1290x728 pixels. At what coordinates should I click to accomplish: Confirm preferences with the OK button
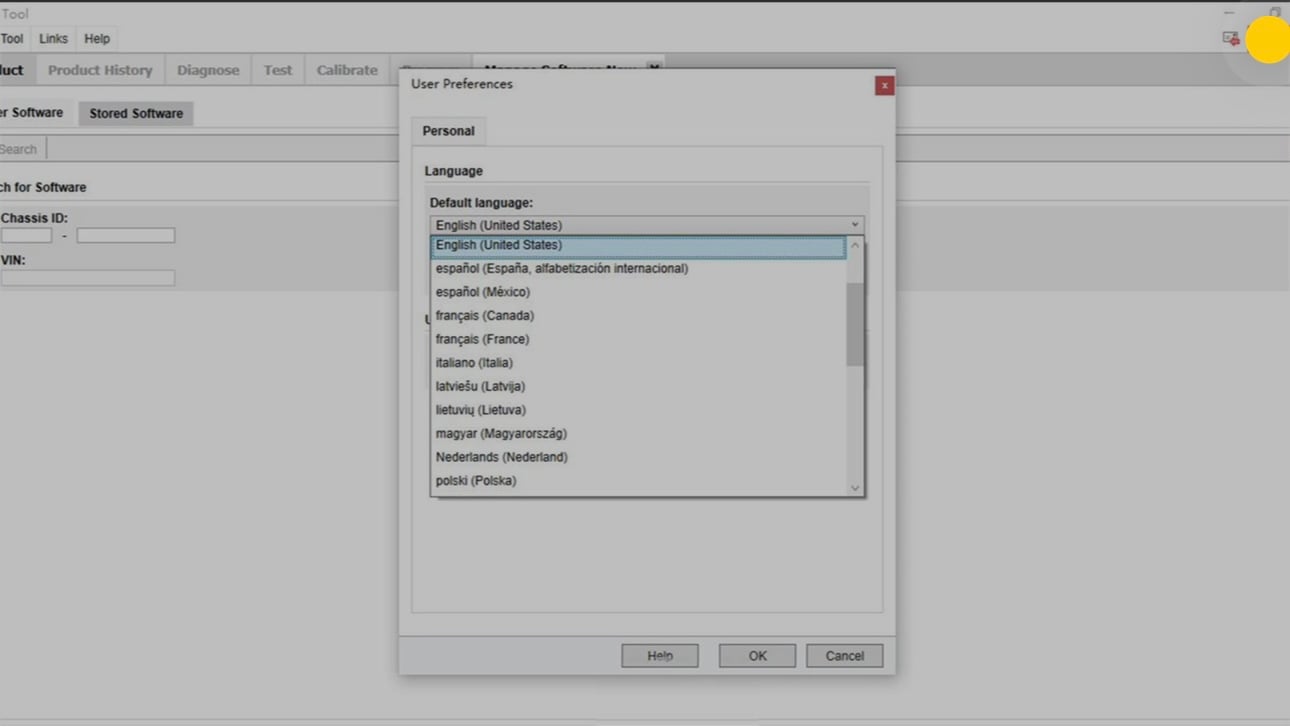click(x=757, y=656)
